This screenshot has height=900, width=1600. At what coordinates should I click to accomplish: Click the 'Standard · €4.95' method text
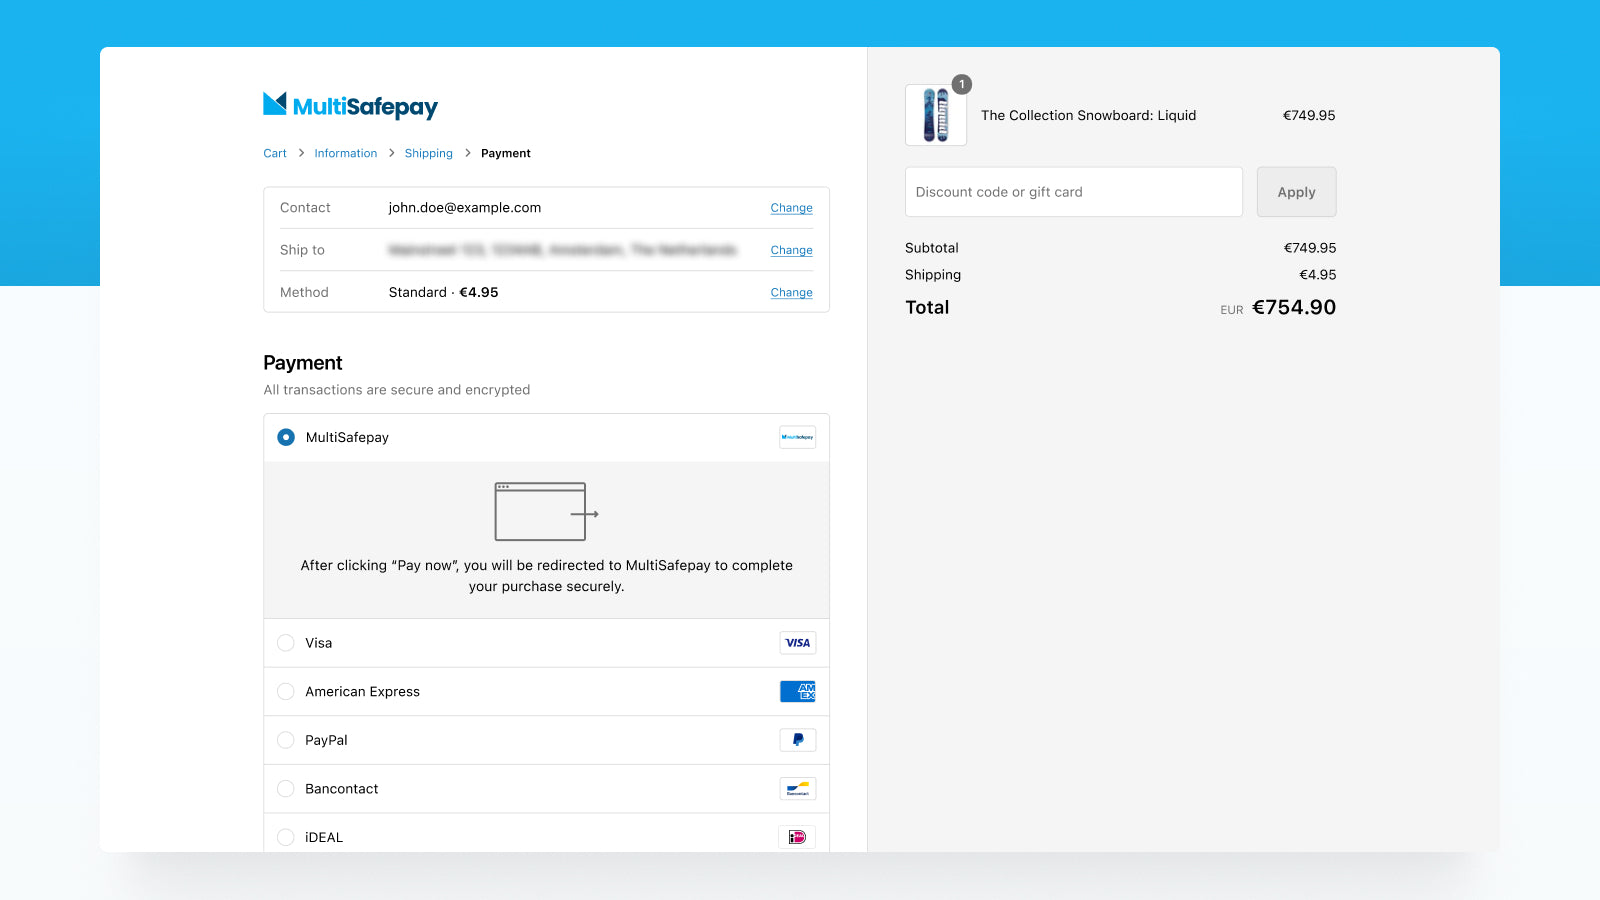click(443, 292)
